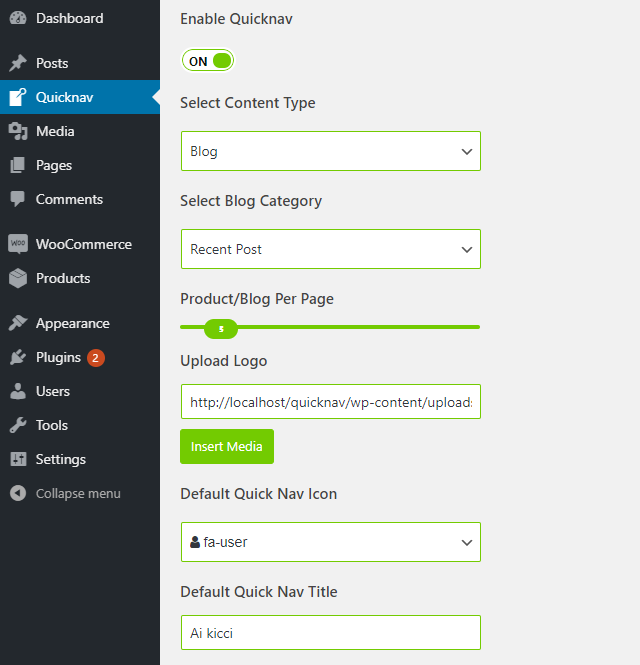Open the Default Quick Nav Icon dropdown
Viewport: 640px width, 665px height.
(331, 542)
